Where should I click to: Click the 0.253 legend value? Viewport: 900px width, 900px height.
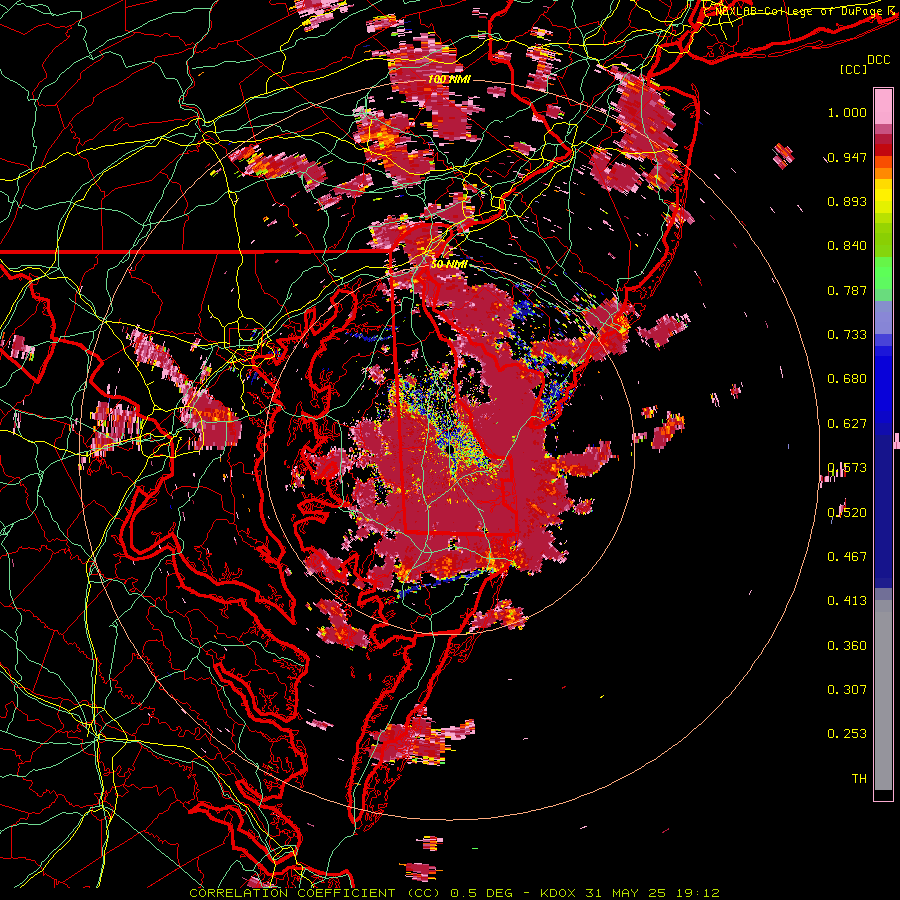tap(847, 734)
